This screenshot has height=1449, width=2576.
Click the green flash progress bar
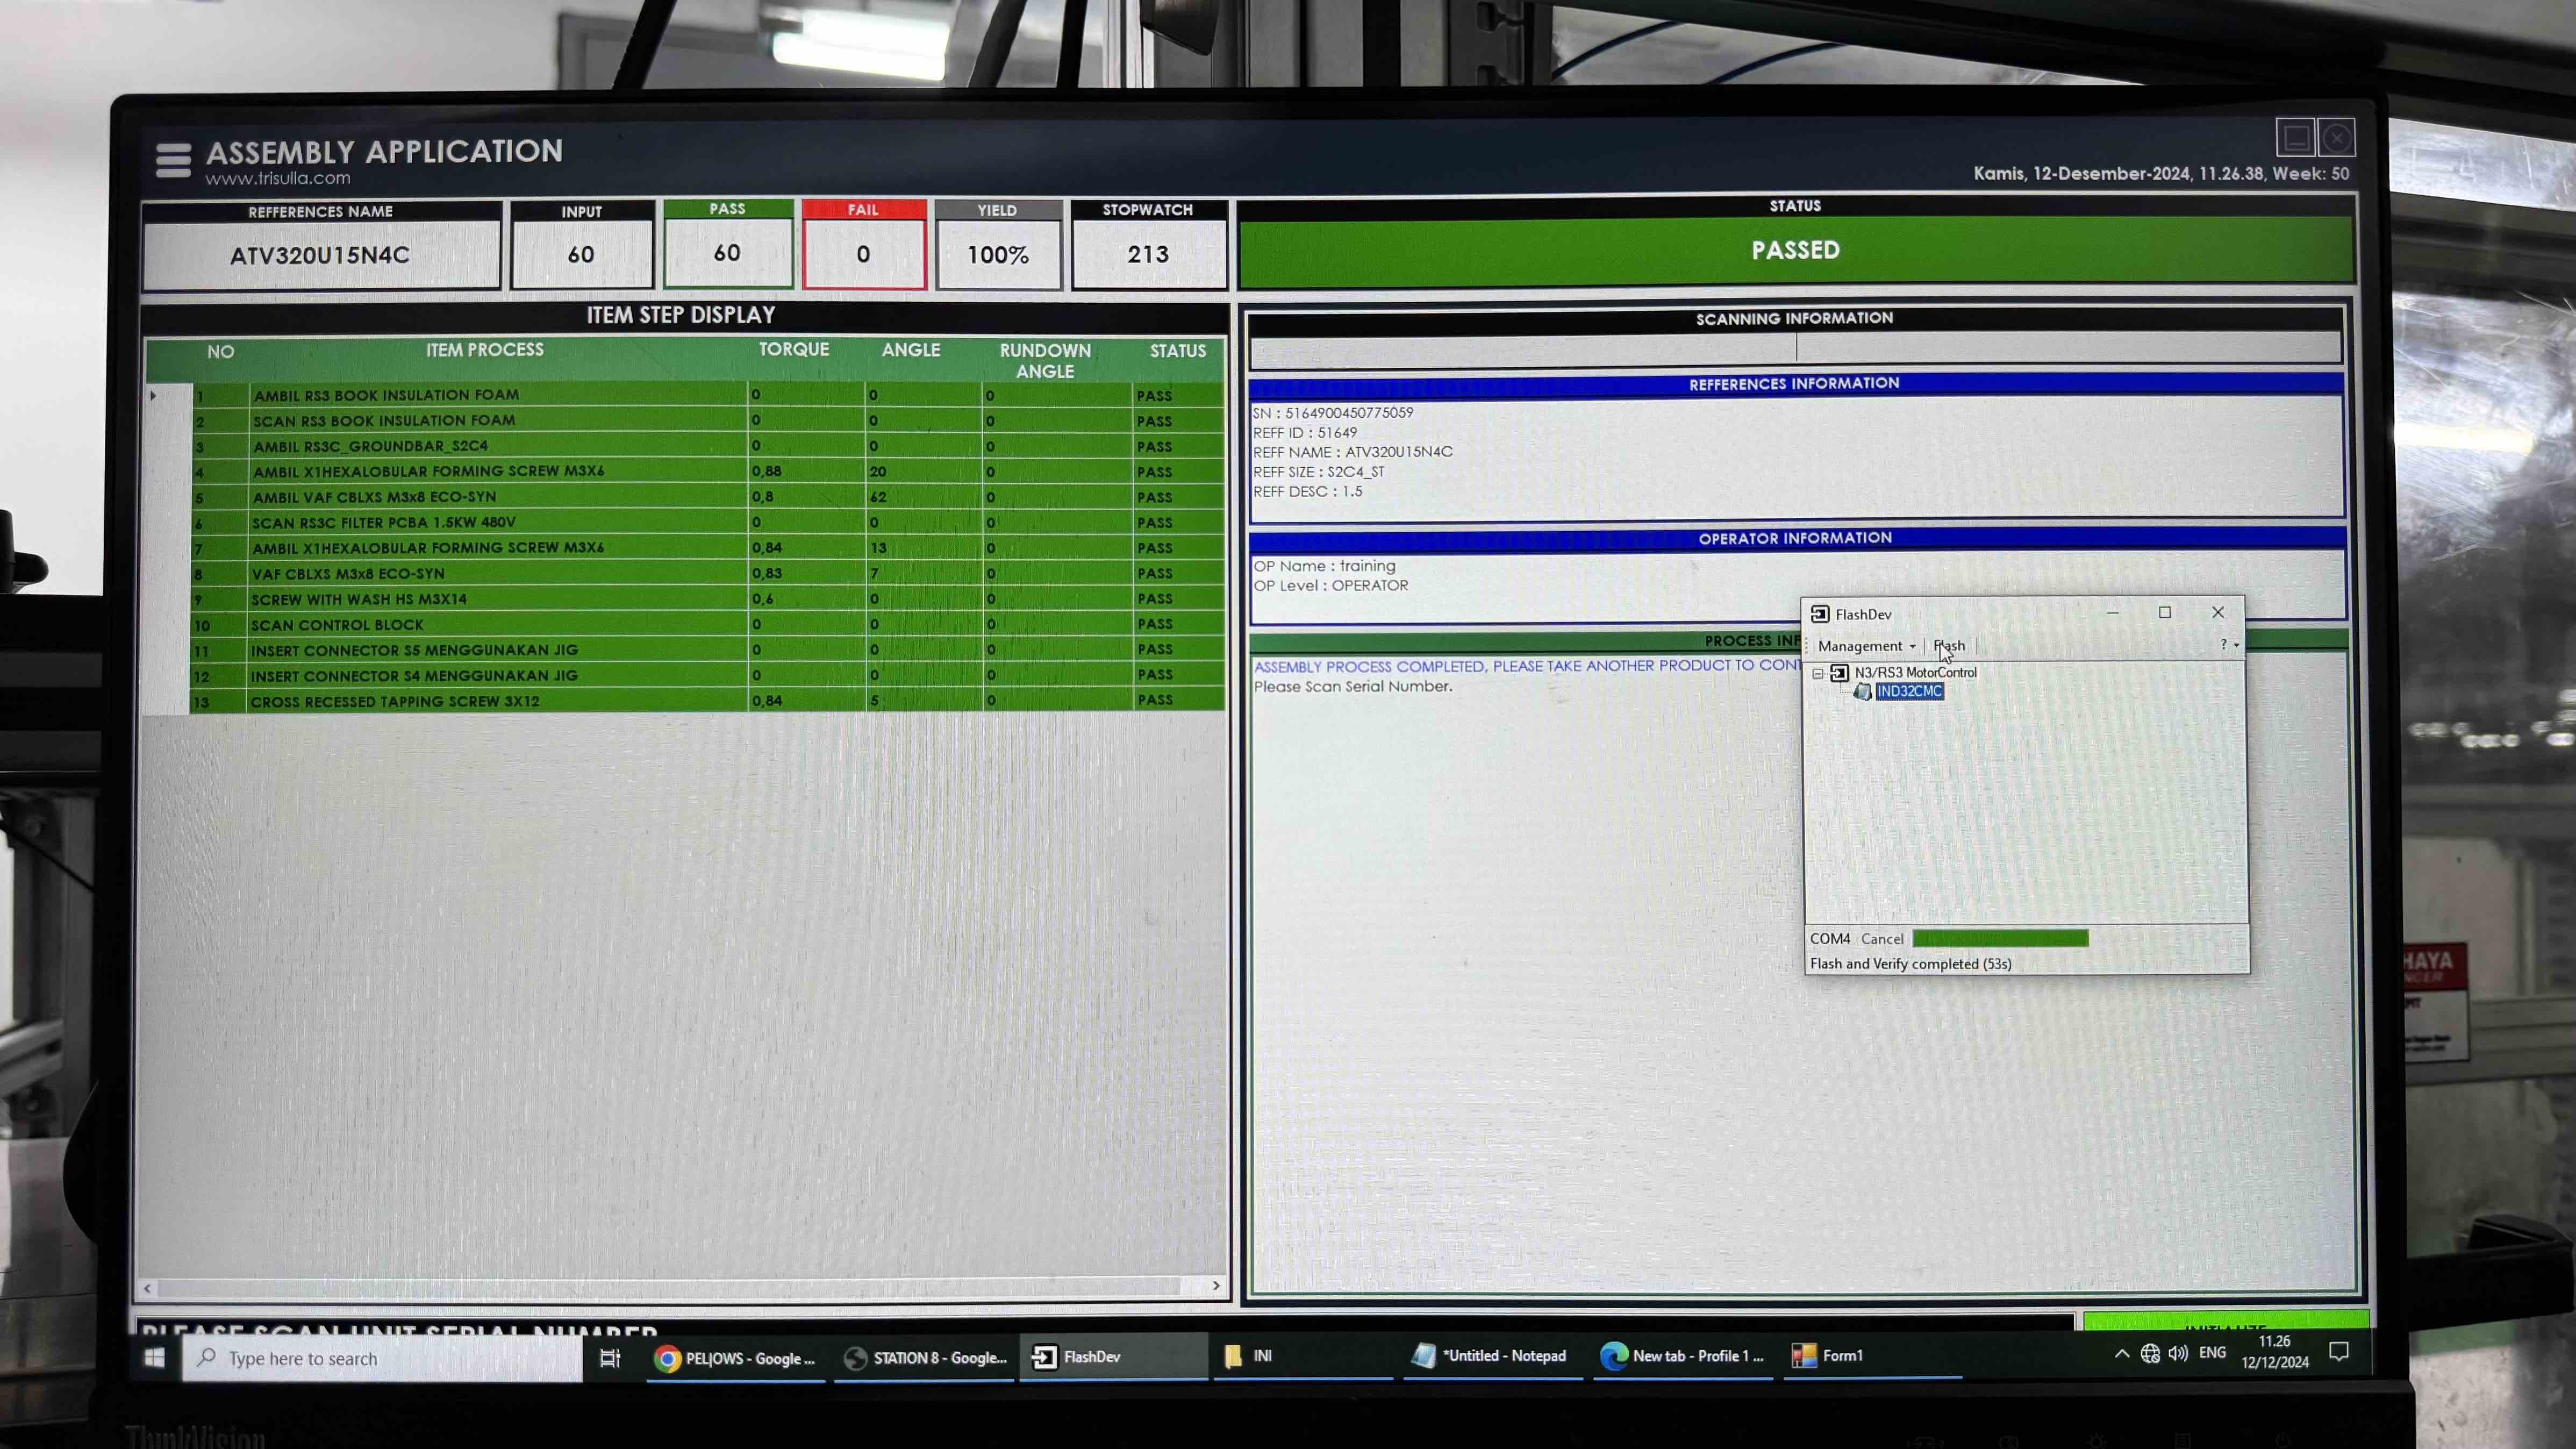point(2000,938)
